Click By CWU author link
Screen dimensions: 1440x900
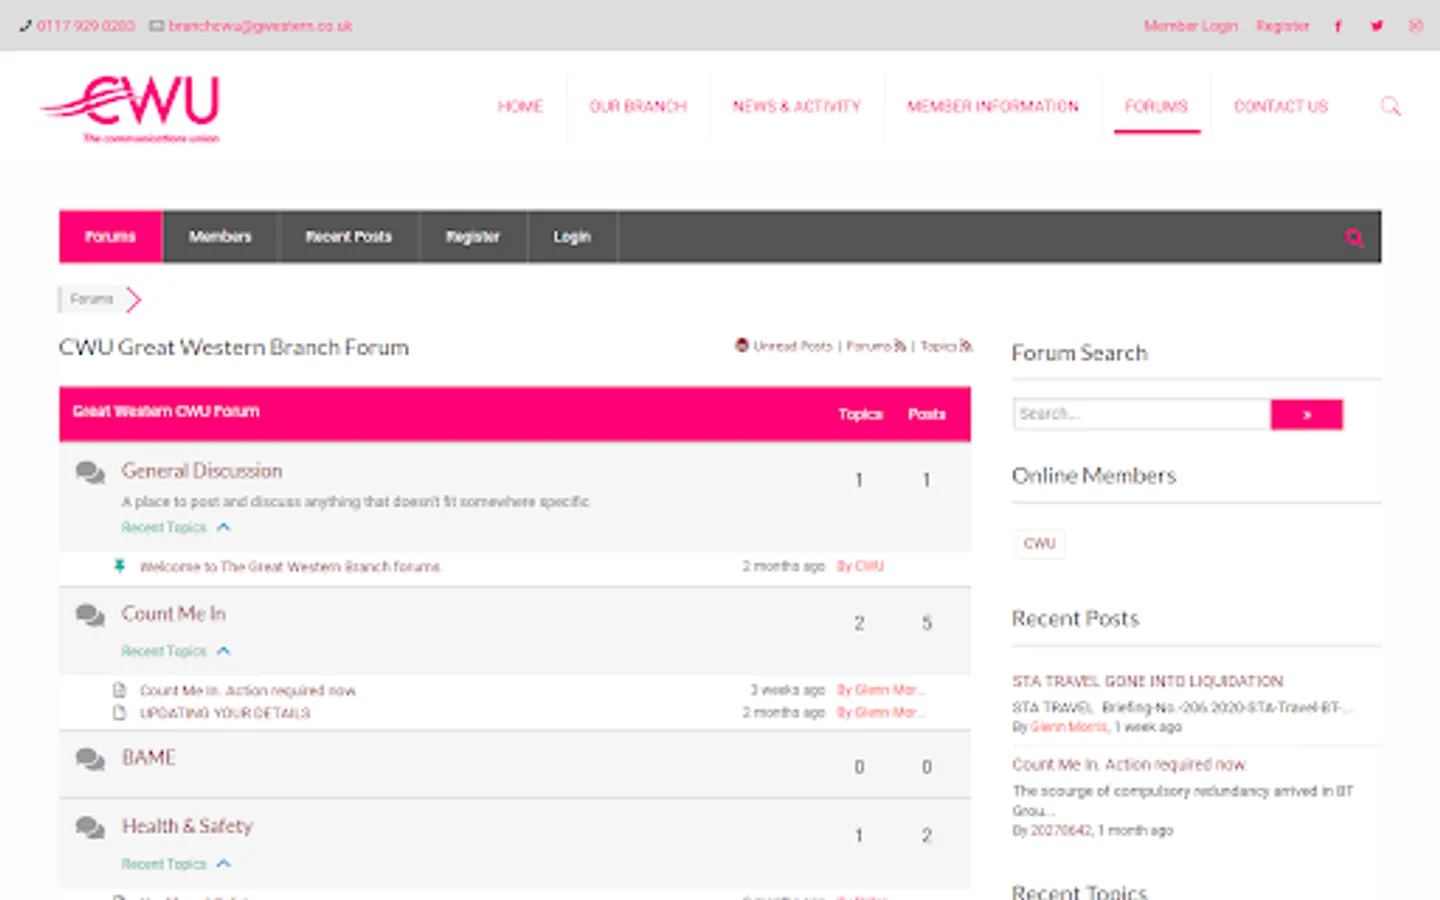pyautogui.click(x=860, y=566)
